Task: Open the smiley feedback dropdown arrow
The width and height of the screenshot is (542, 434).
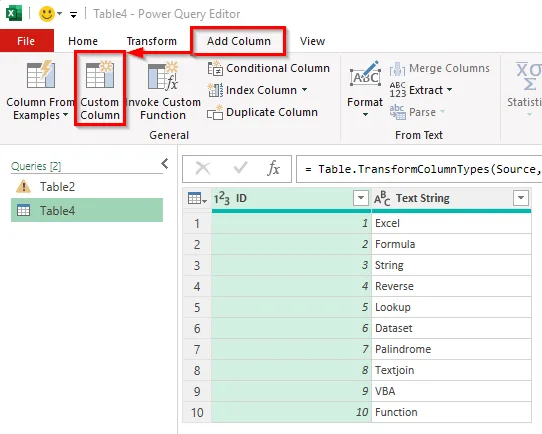Action: 59,14
